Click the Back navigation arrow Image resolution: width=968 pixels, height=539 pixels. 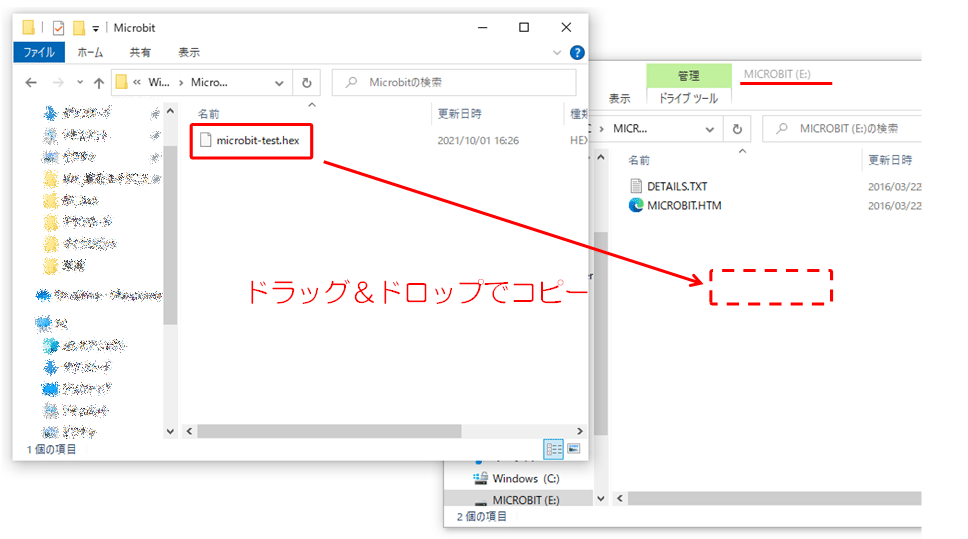point(31,82)
